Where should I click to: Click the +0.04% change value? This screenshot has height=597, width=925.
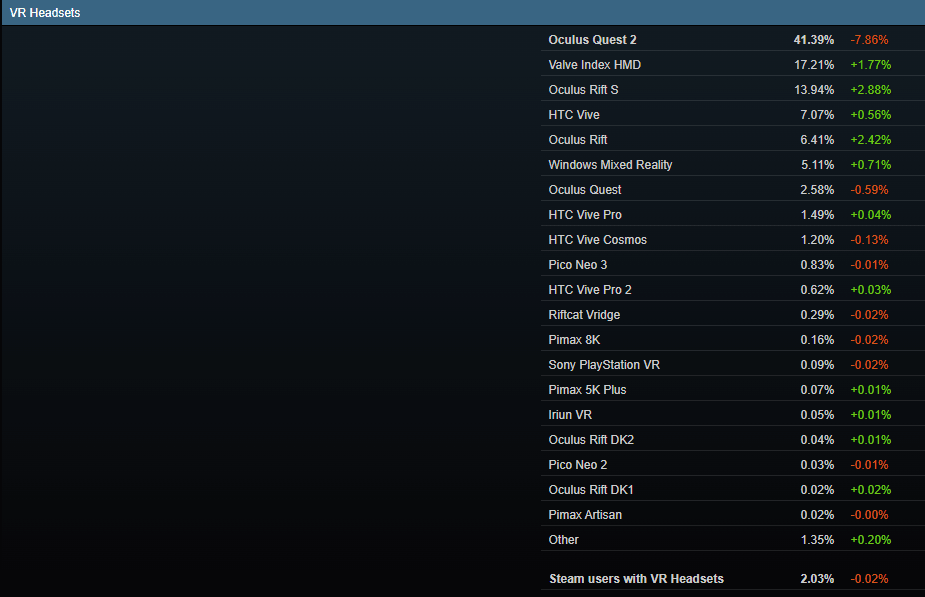click(x=871, y=215)
